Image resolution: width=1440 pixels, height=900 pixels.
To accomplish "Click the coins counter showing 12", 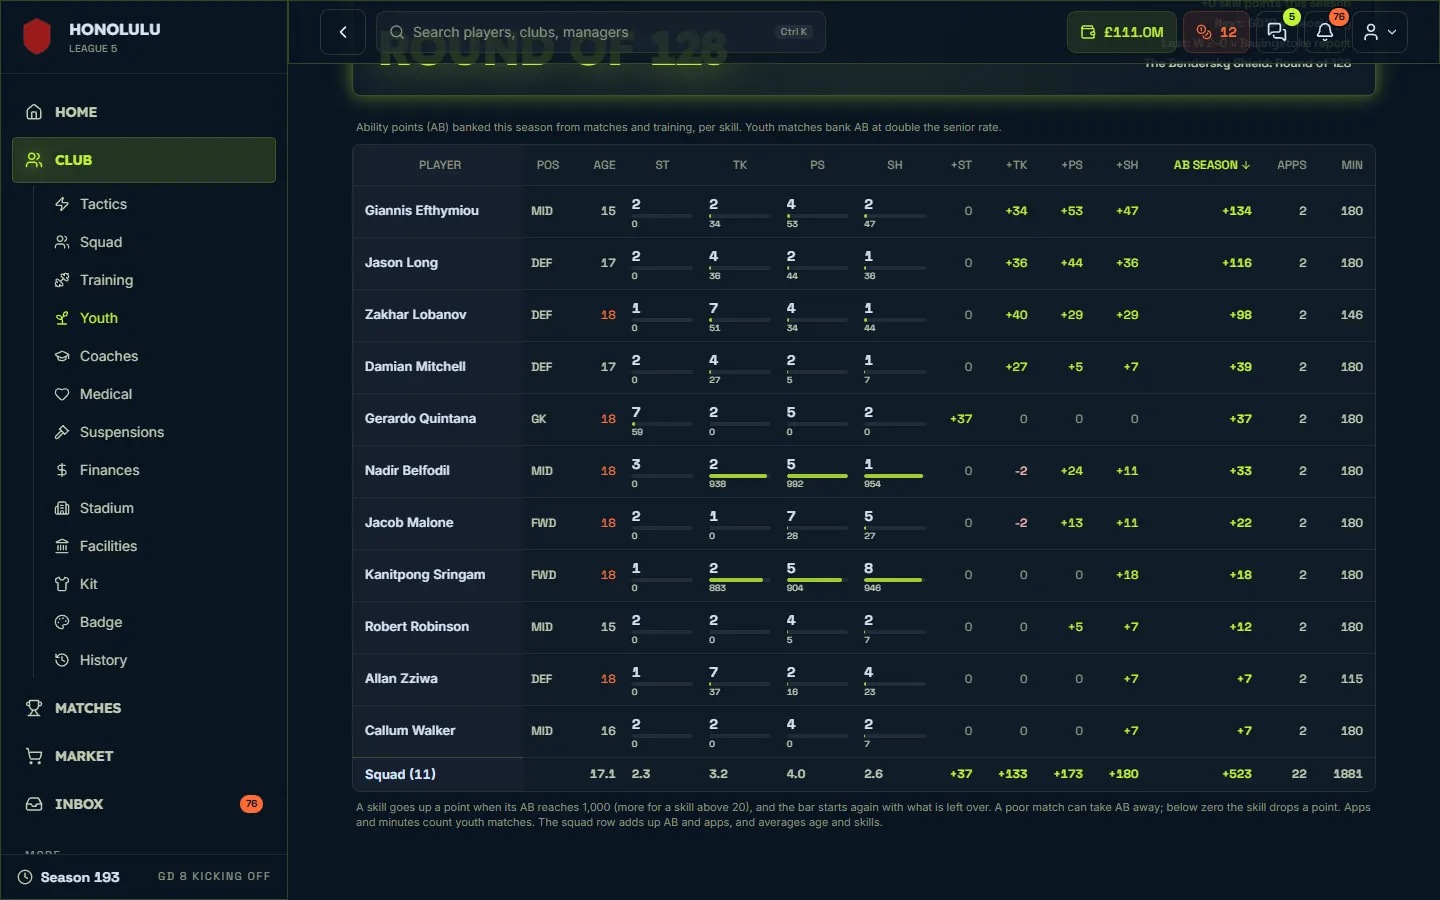I will tap(1217, 32).
